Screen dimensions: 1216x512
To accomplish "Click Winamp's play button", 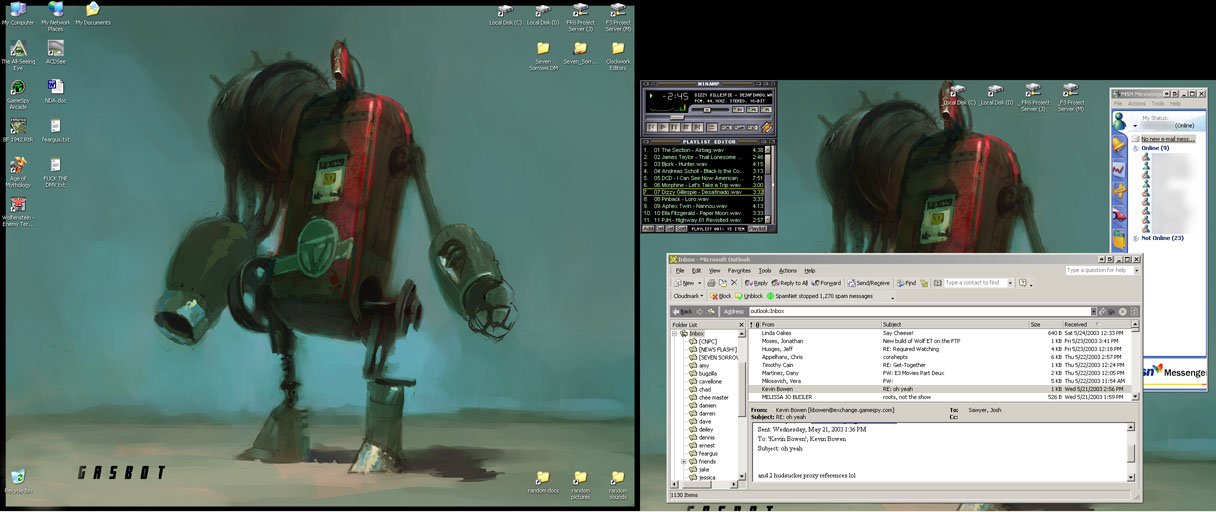I will pos(663,127).
